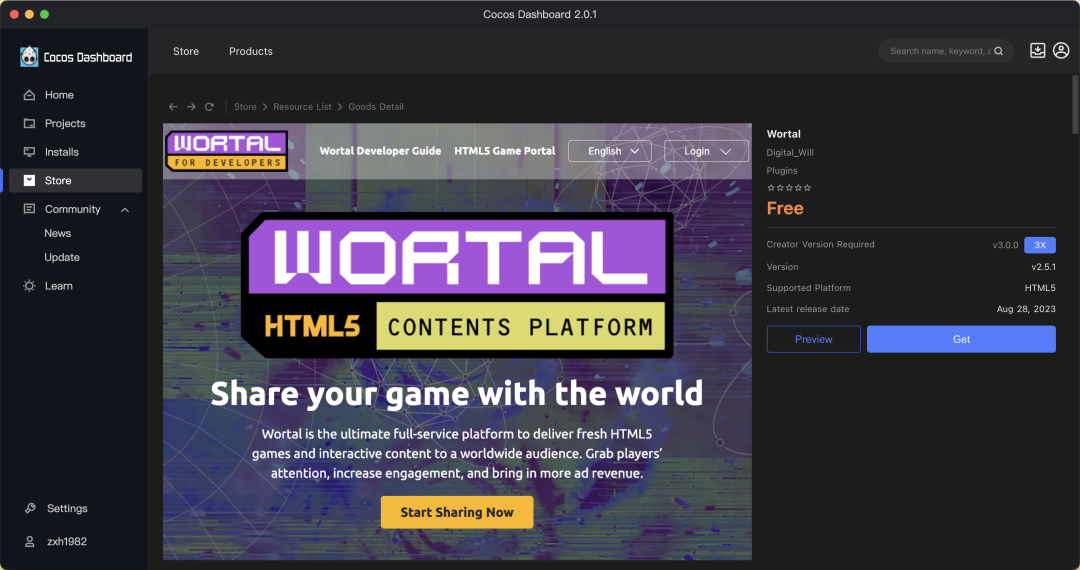The width and height of the screenshot is (1080, 570).
Task: Click the Cocos Dashboard logo icon
Action: tap(29, 56)
